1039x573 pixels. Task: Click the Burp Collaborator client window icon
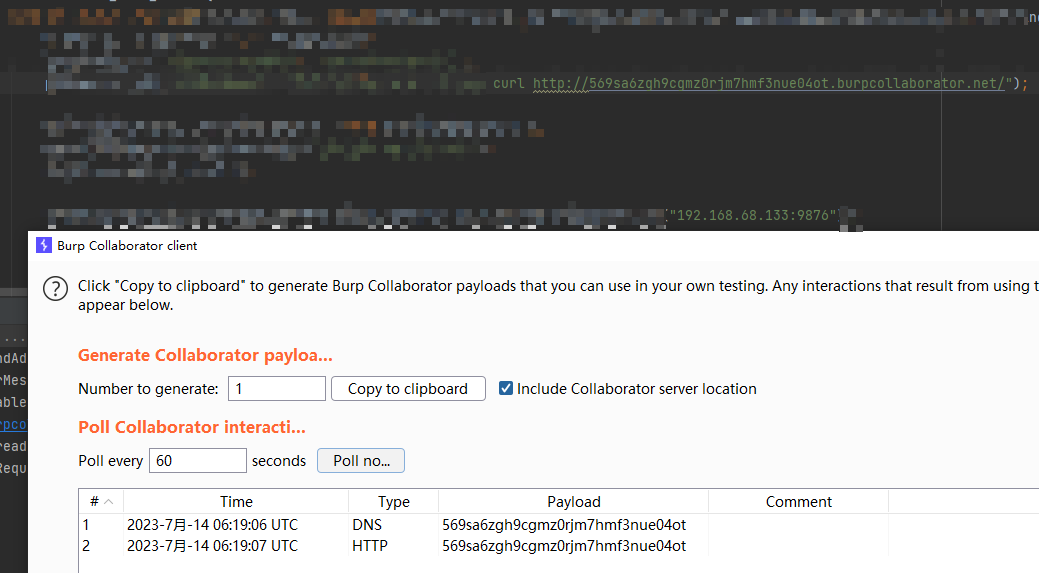coord(44,245)
